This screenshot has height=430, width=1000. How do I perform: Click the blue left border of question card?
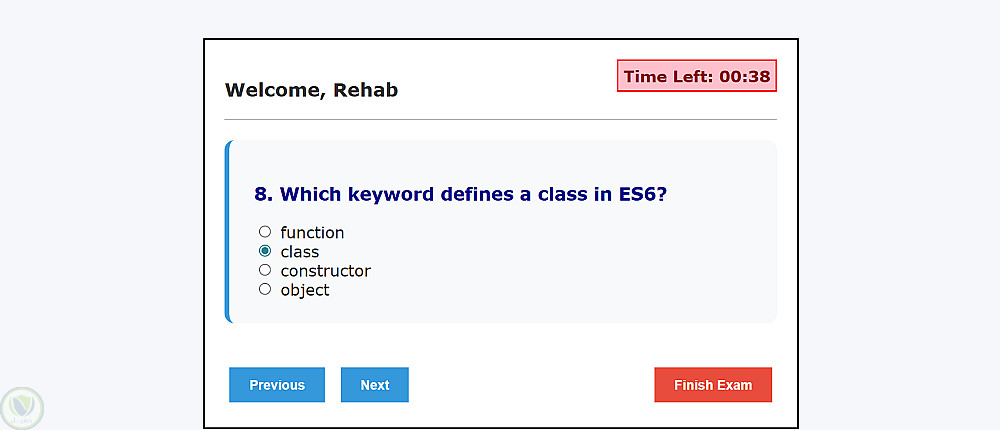tap(228, 232)
